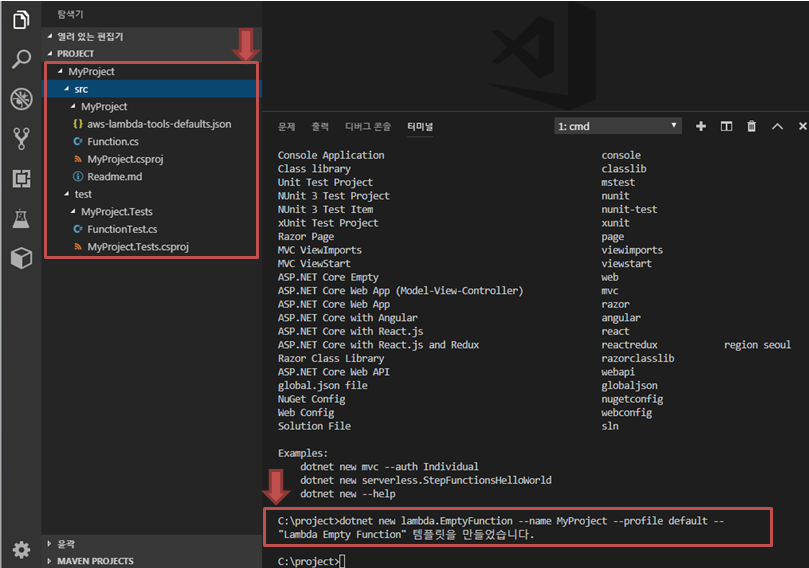Open the Extensions view in the activity bar

[21, 178]
